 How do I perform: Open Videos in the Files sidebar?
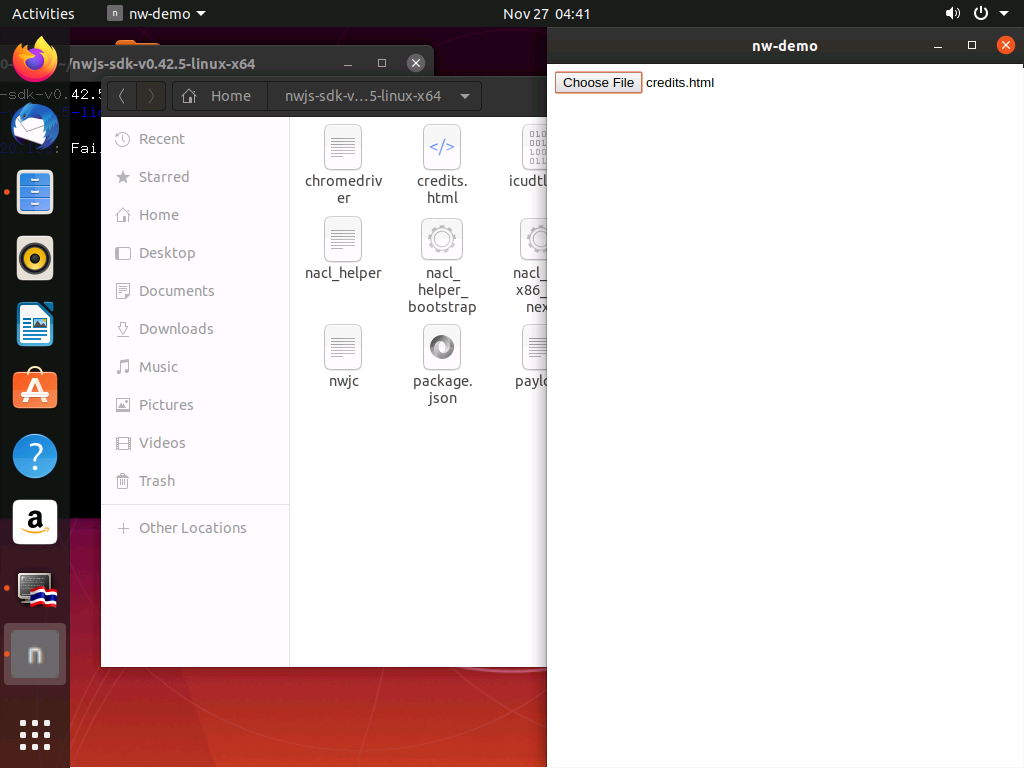(x=195, y=442)
